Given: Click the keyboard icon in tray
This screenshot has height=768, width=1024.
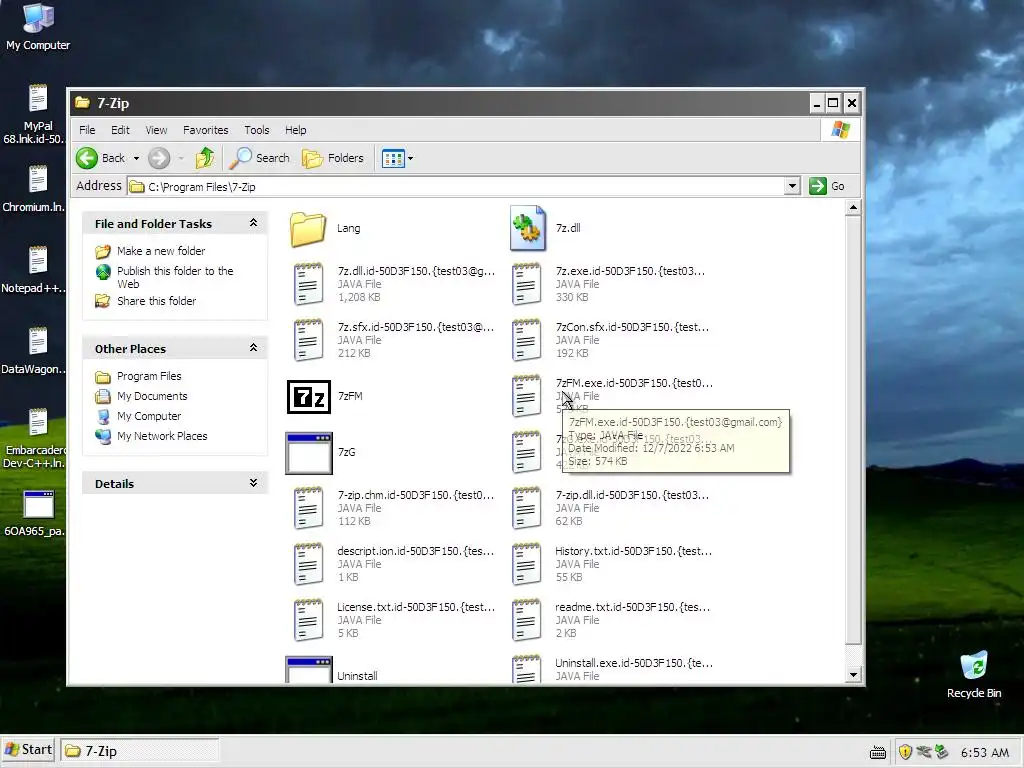Looking at the screenshot, I should click(878, 753).
